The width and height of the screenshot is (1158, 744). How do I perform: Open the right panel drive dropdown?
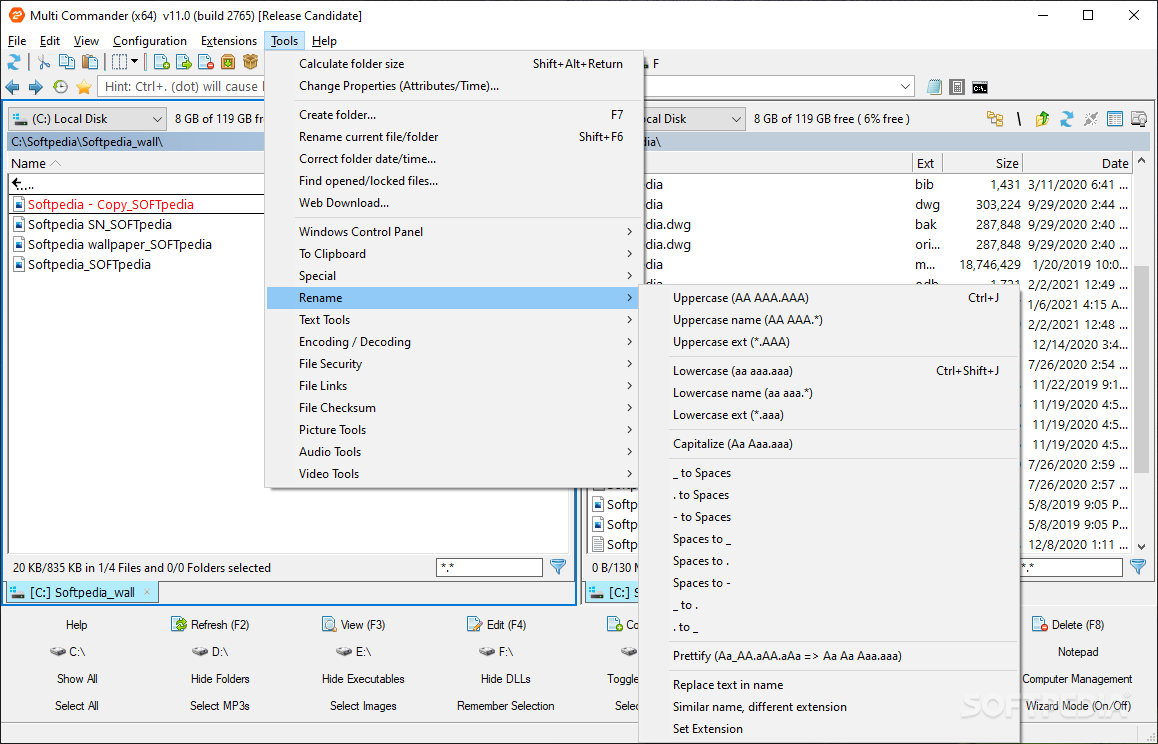pyautogui.click(x=736, y=119)
